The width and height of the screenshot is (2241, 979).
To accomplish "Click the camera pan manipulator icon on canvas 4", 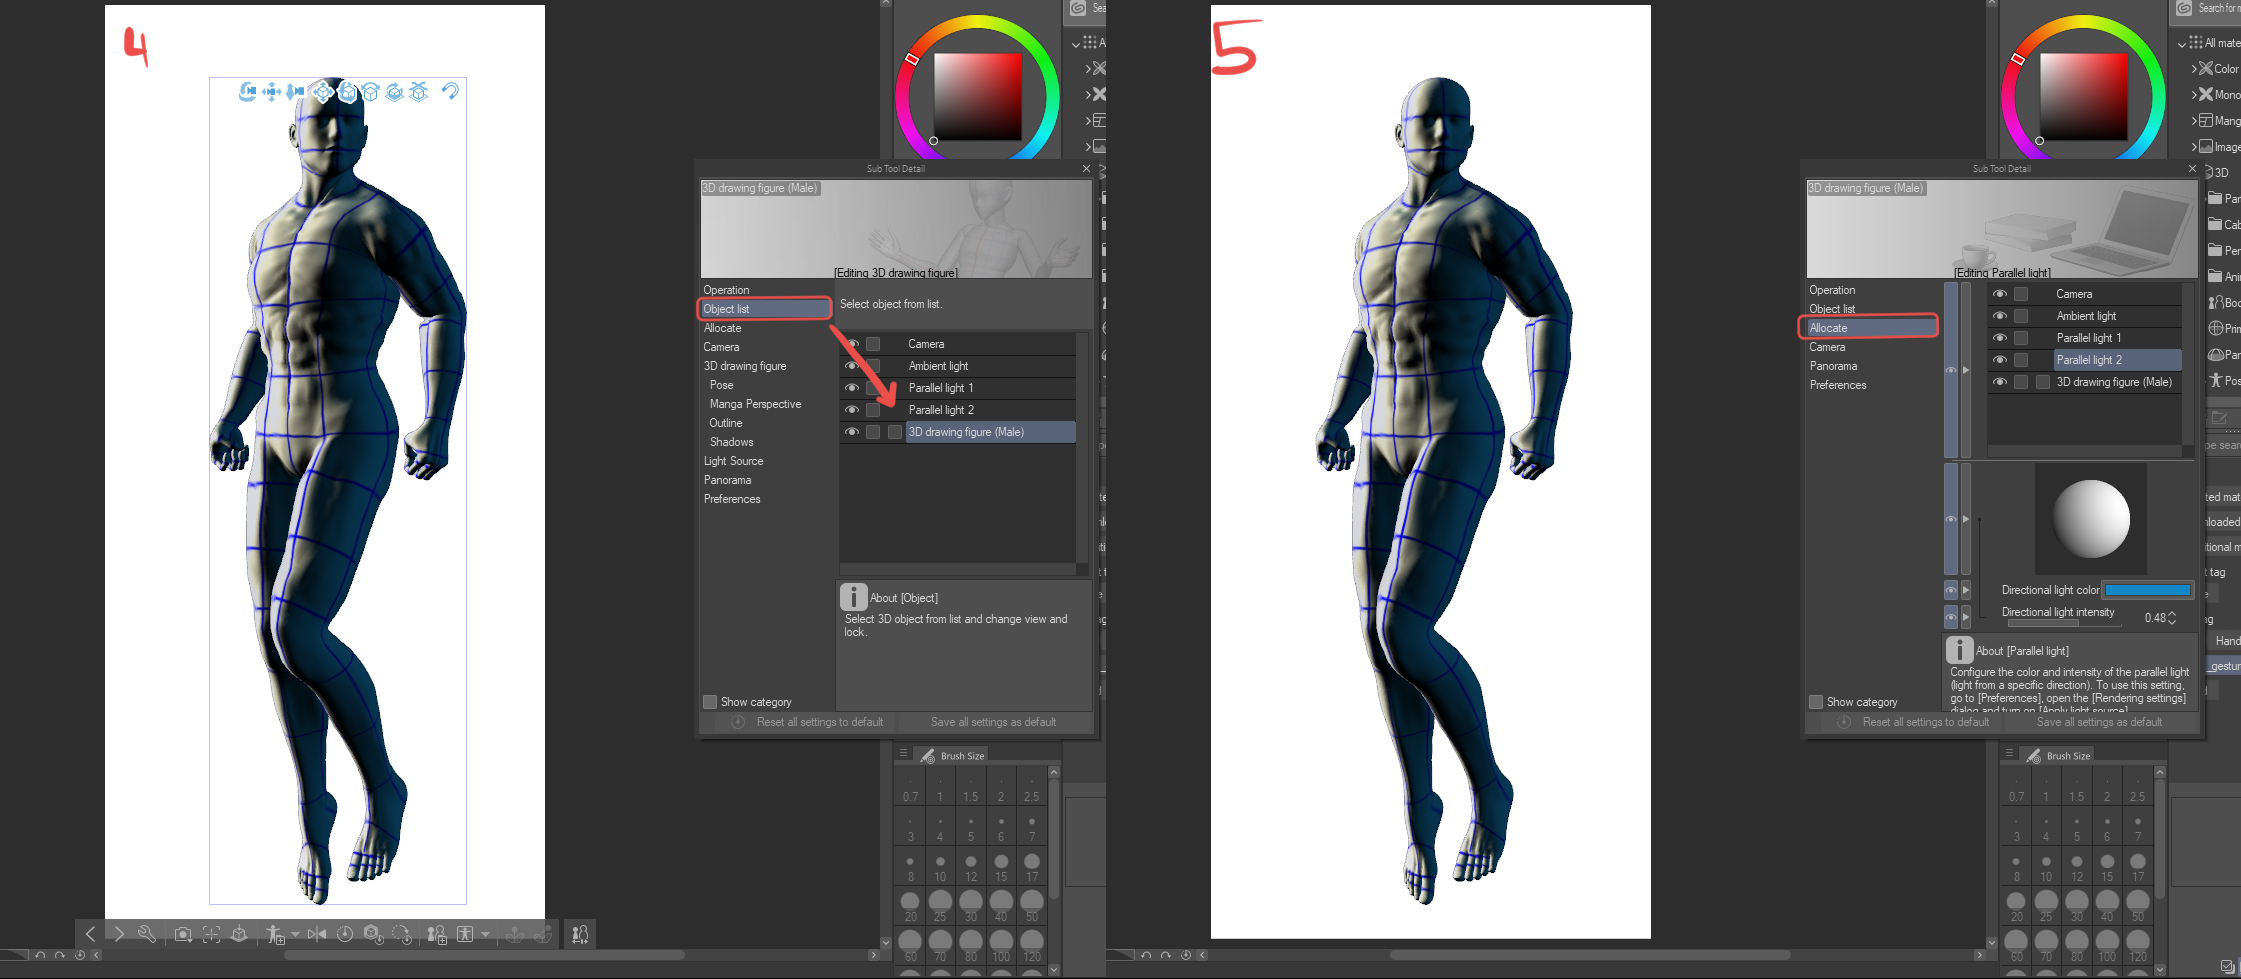I will point(272,92).
